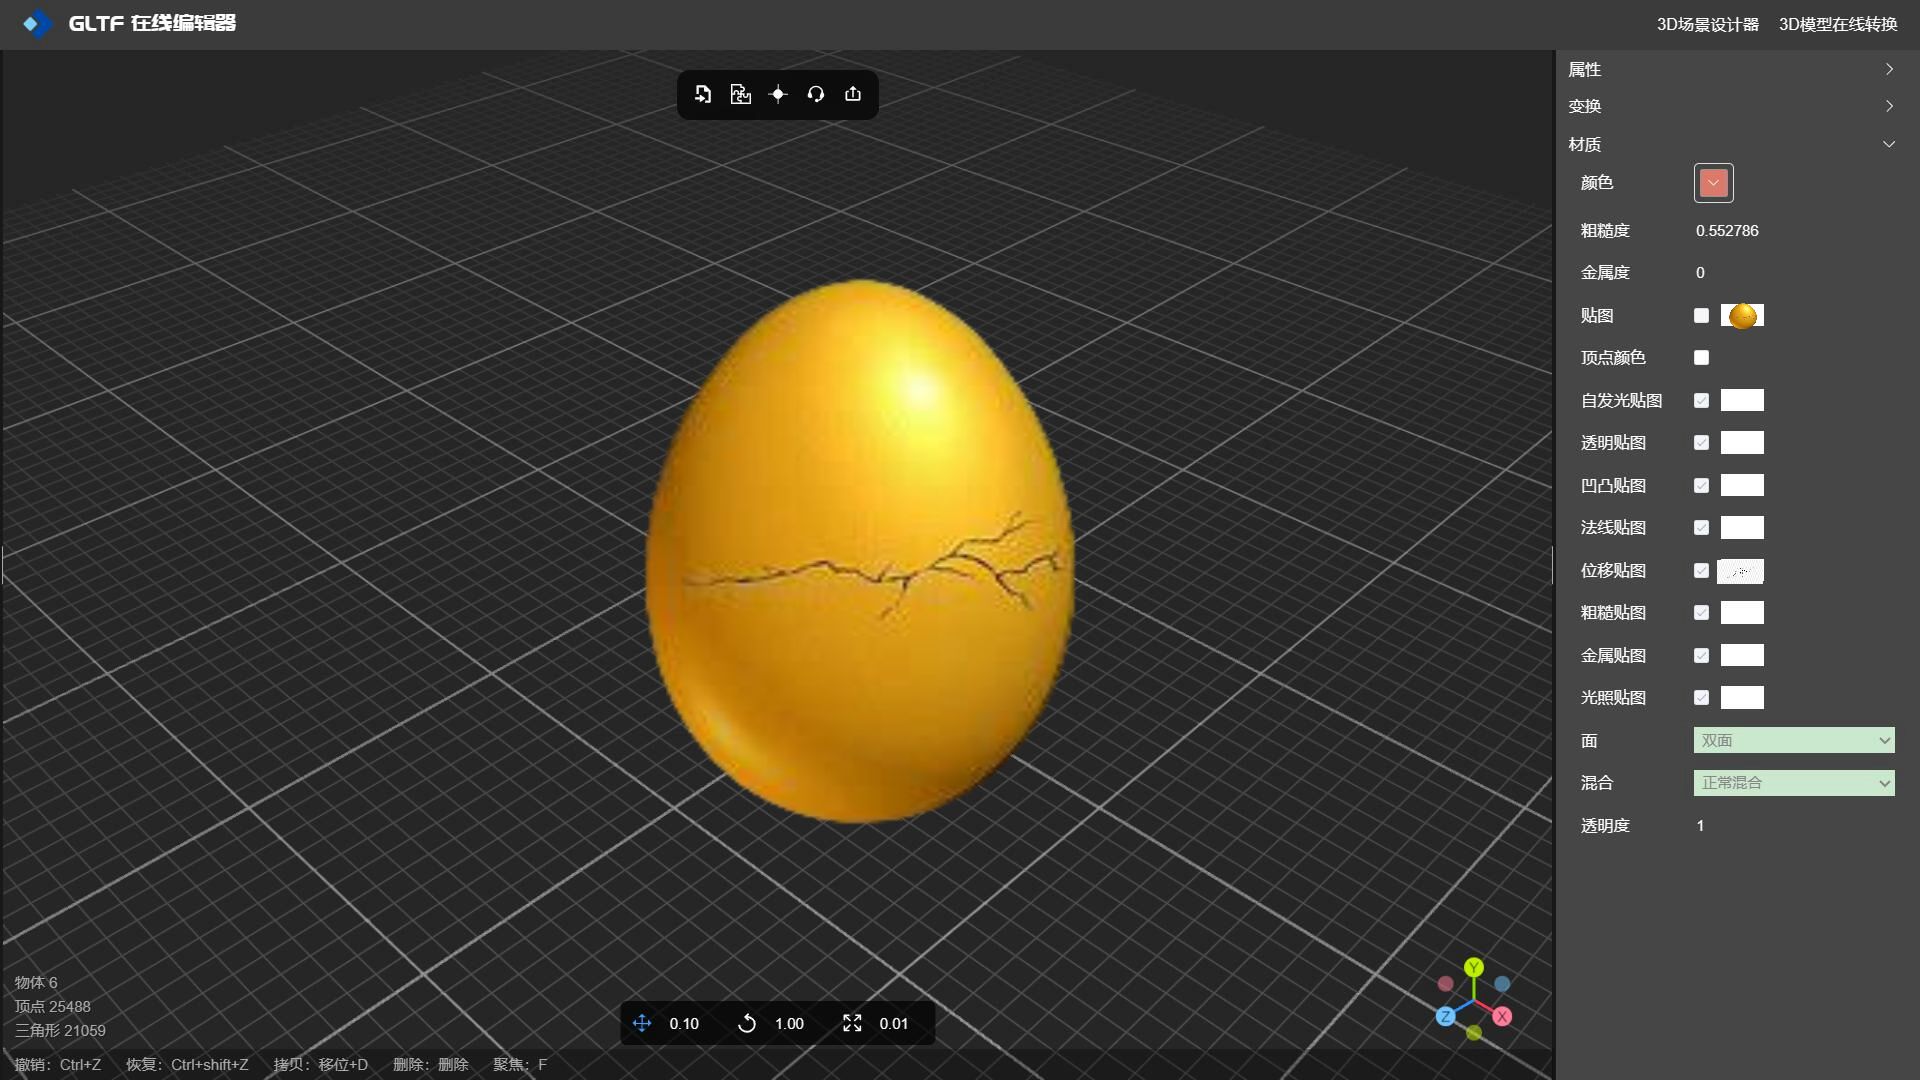Click the puzzle piece icon in the top toolbar

pyautogui.click(x=740, y=94)
